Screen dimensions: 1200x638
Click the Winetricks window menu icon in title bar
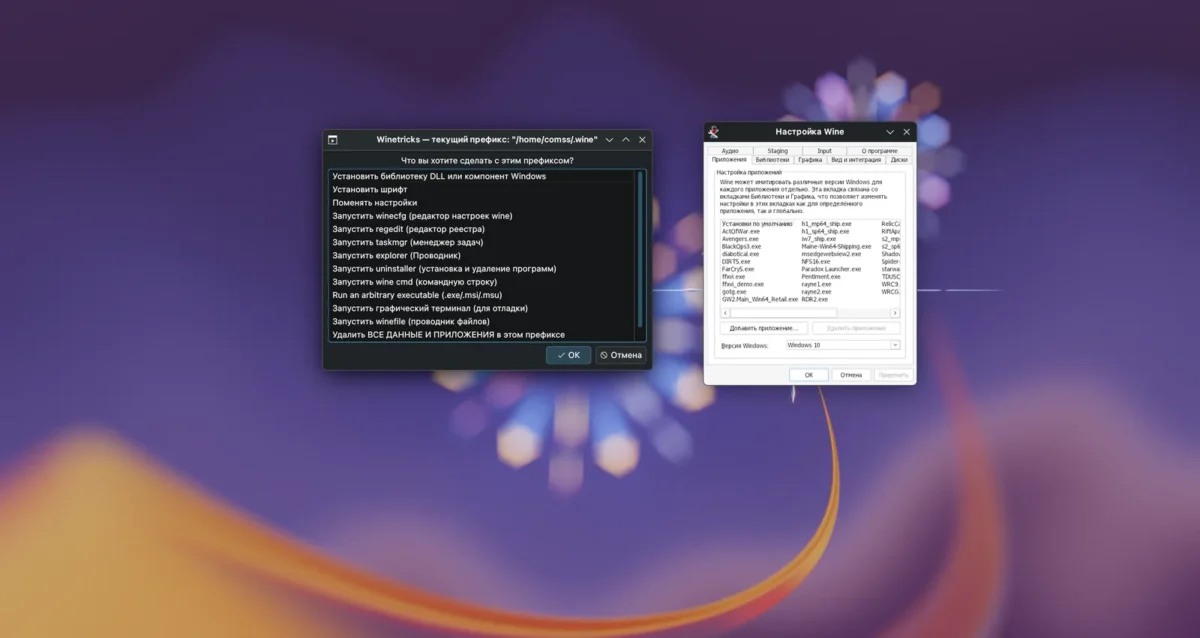(x=333, y=140)
